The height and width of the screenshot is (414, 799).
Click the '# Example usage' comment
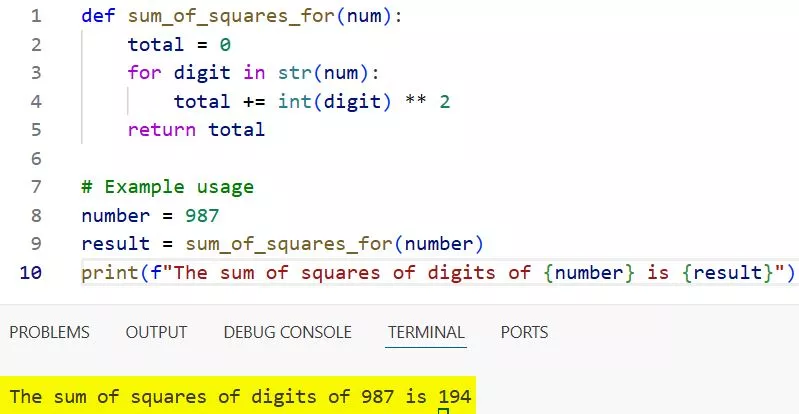pyautogui.click(x=167, y=187)
